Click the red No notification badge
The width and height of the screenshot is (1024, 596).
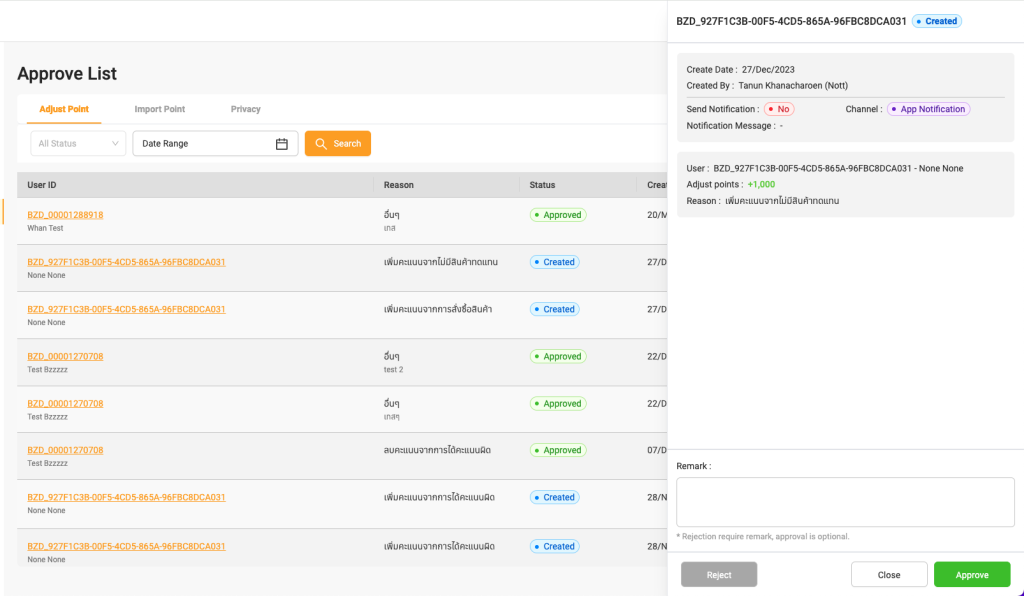779,109
